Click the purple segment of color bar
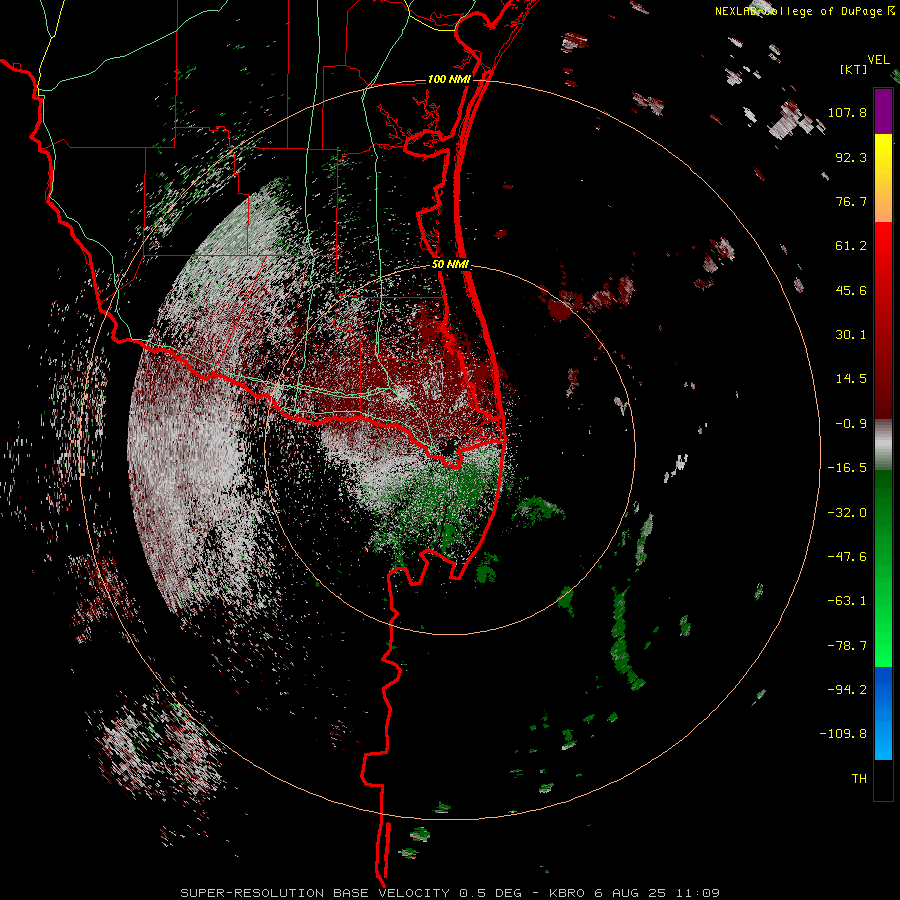The width and height of the screenshot is (900, 900). [883, 112]
